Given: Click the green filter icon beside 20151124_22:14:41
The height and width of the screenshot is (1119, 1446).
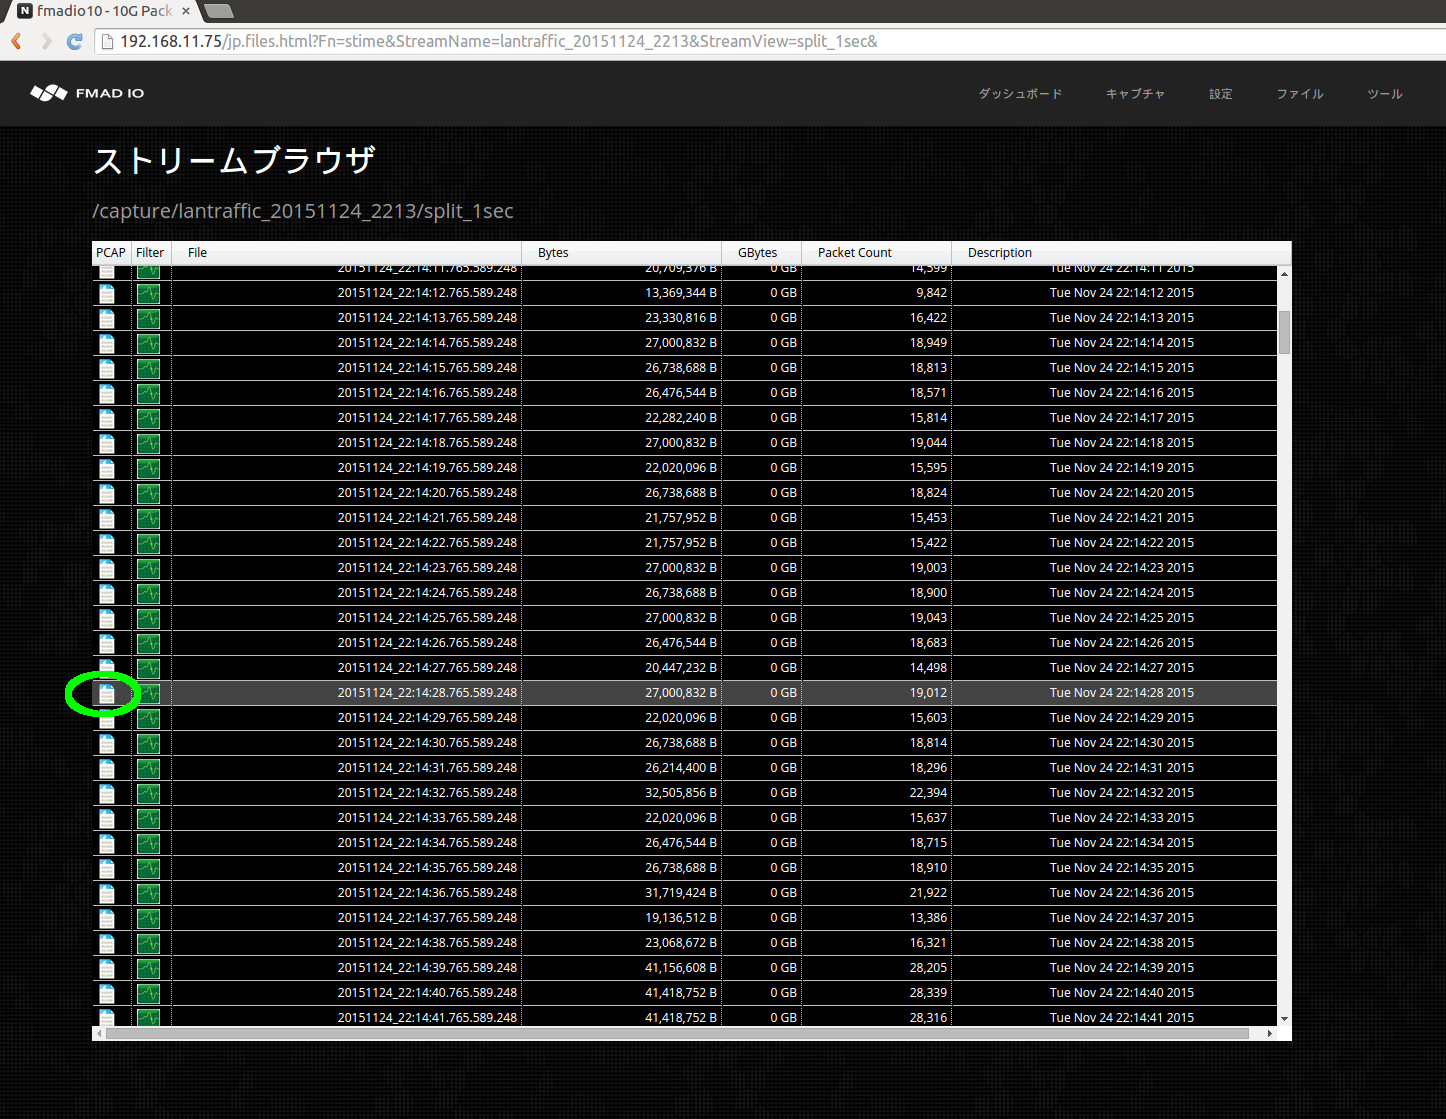Looking at the screenshot, I should pyautogui.click(x=148, y=1017).
